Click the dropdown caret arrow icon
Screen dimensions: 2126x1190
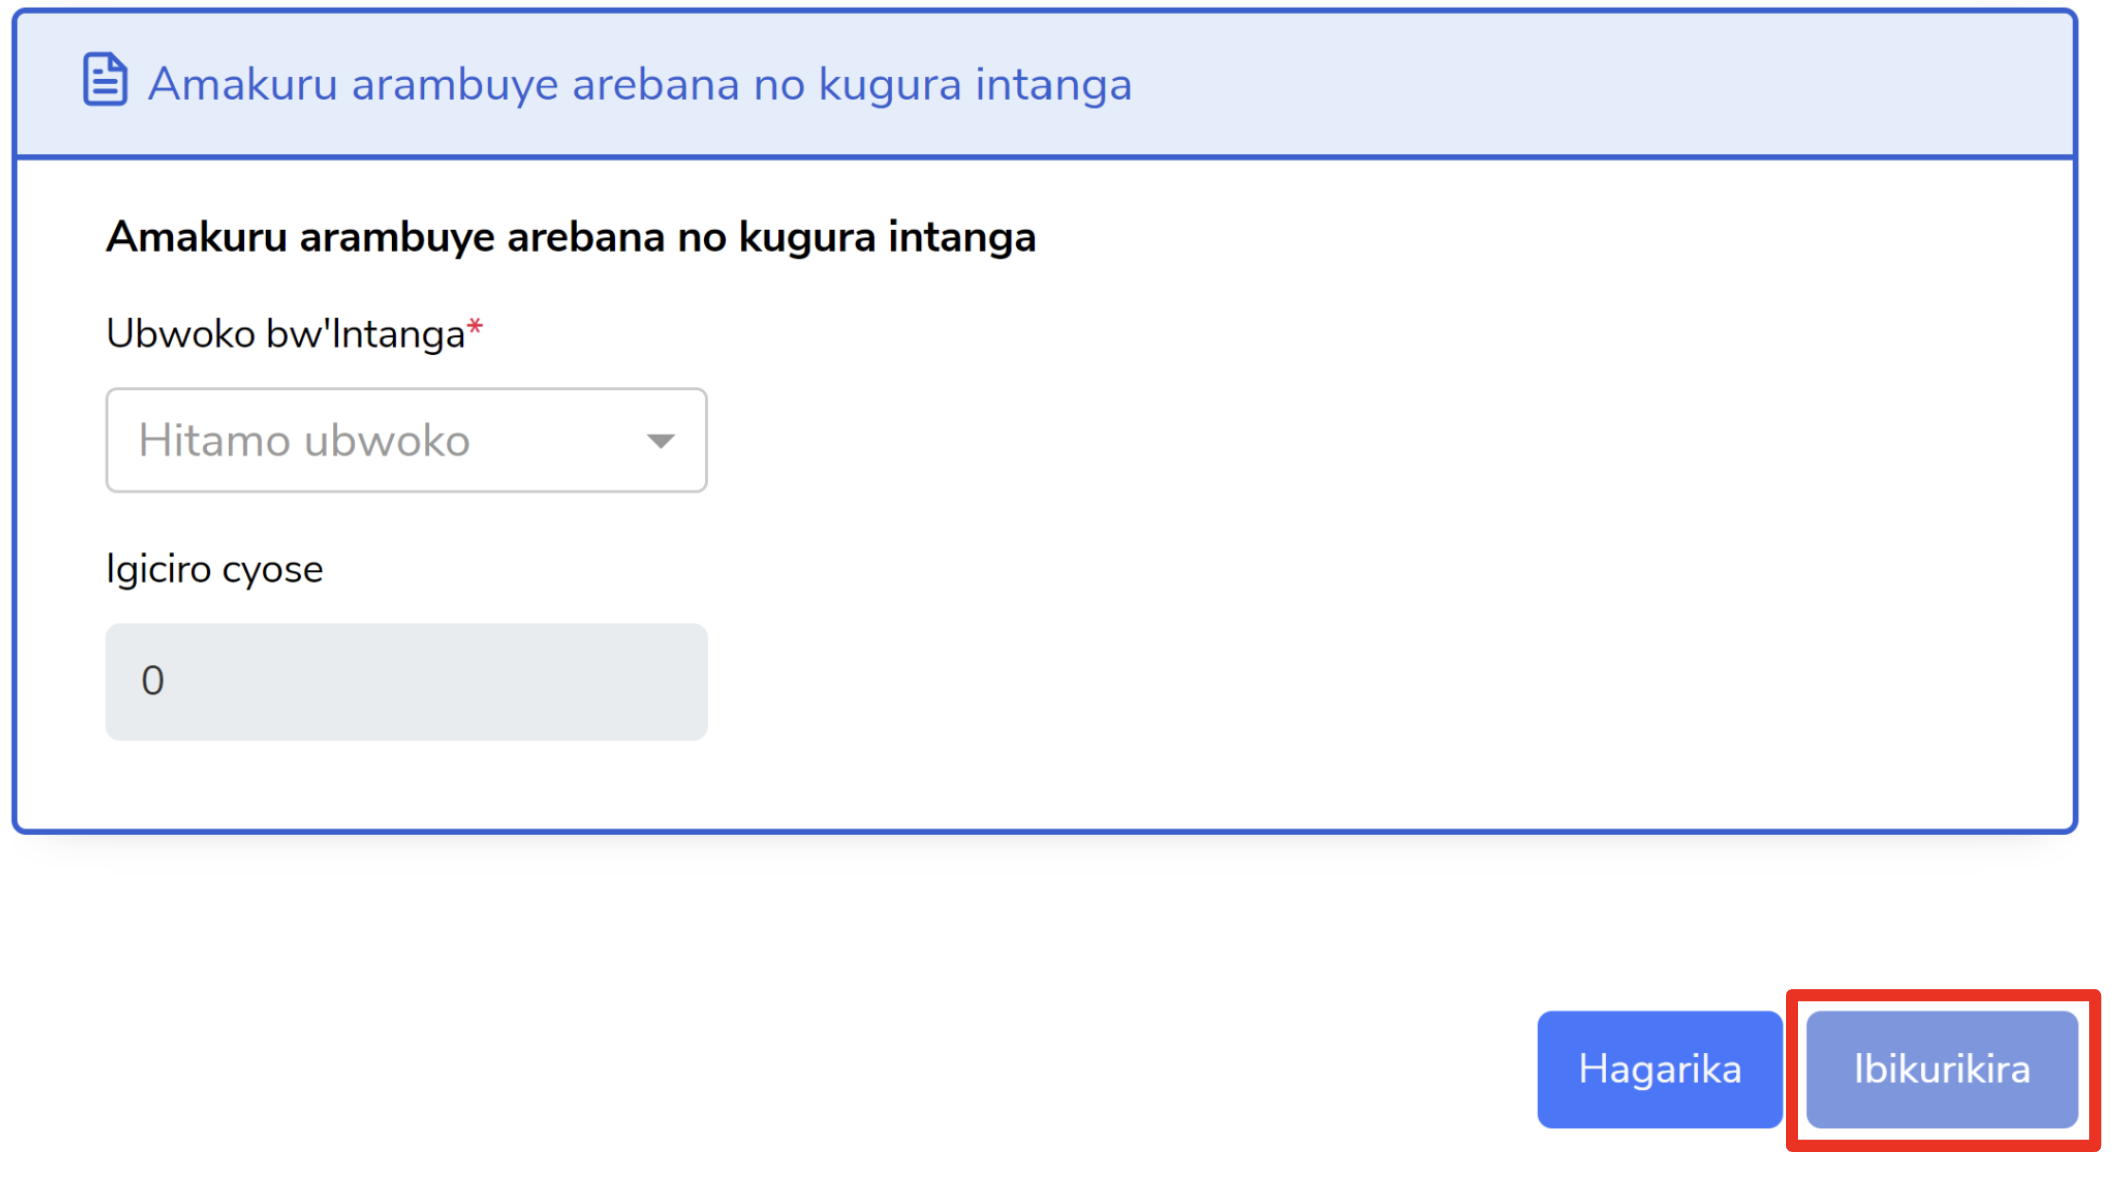[x=660, y=441]
